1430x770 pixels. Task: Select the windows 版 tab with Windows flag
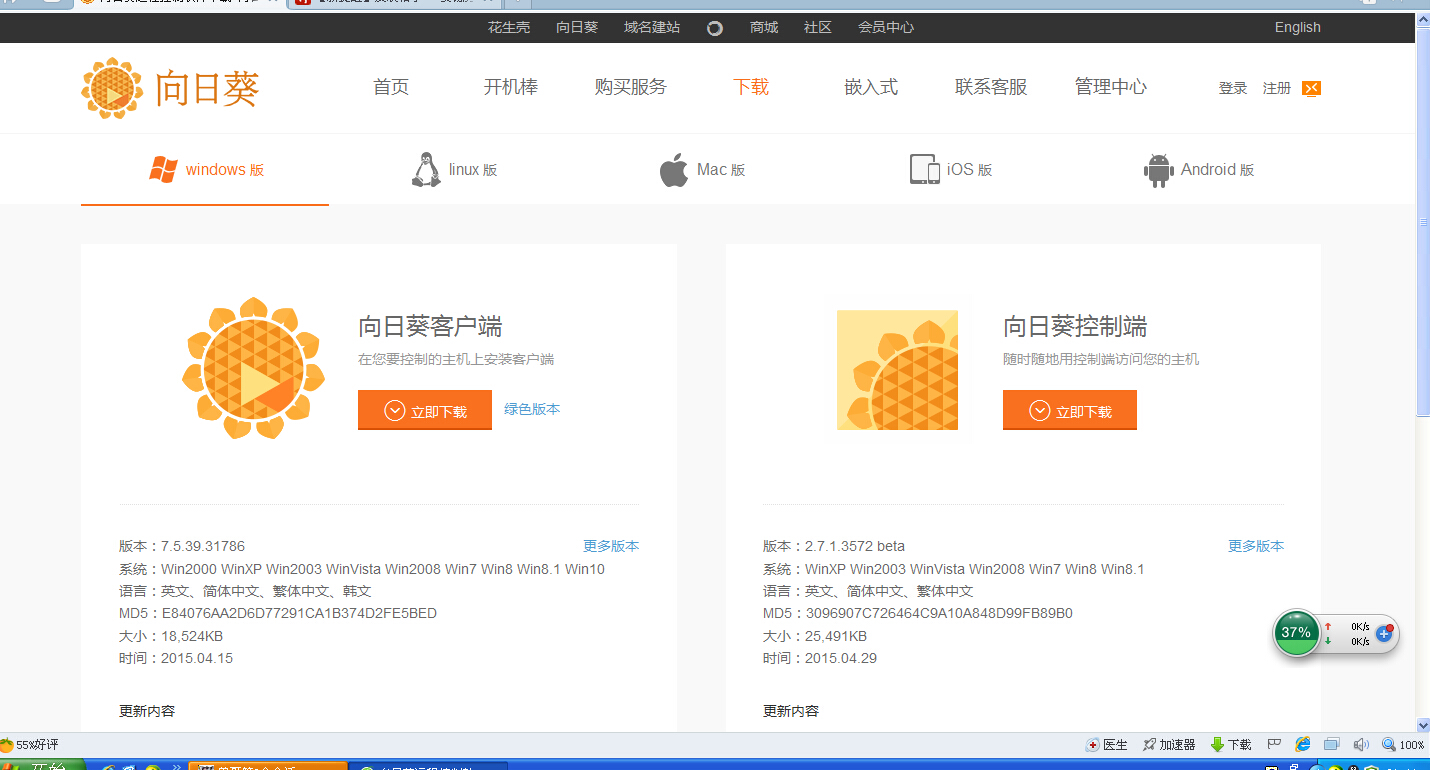[206, 170]
